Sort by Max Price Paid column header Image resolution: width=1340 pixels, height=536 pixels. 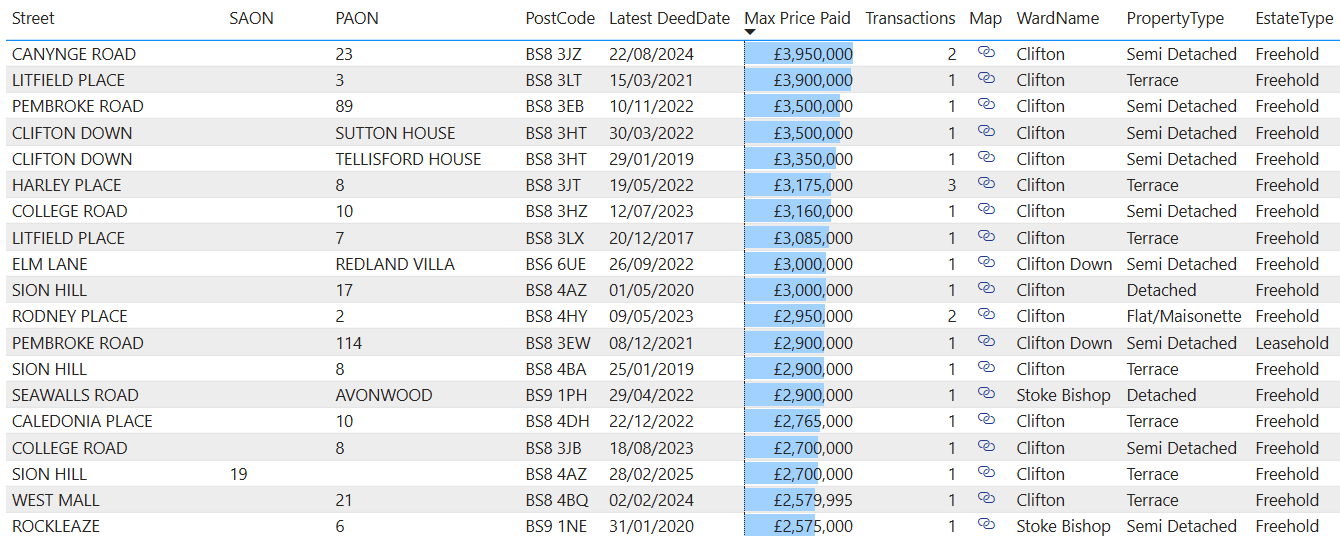point(797,18)
